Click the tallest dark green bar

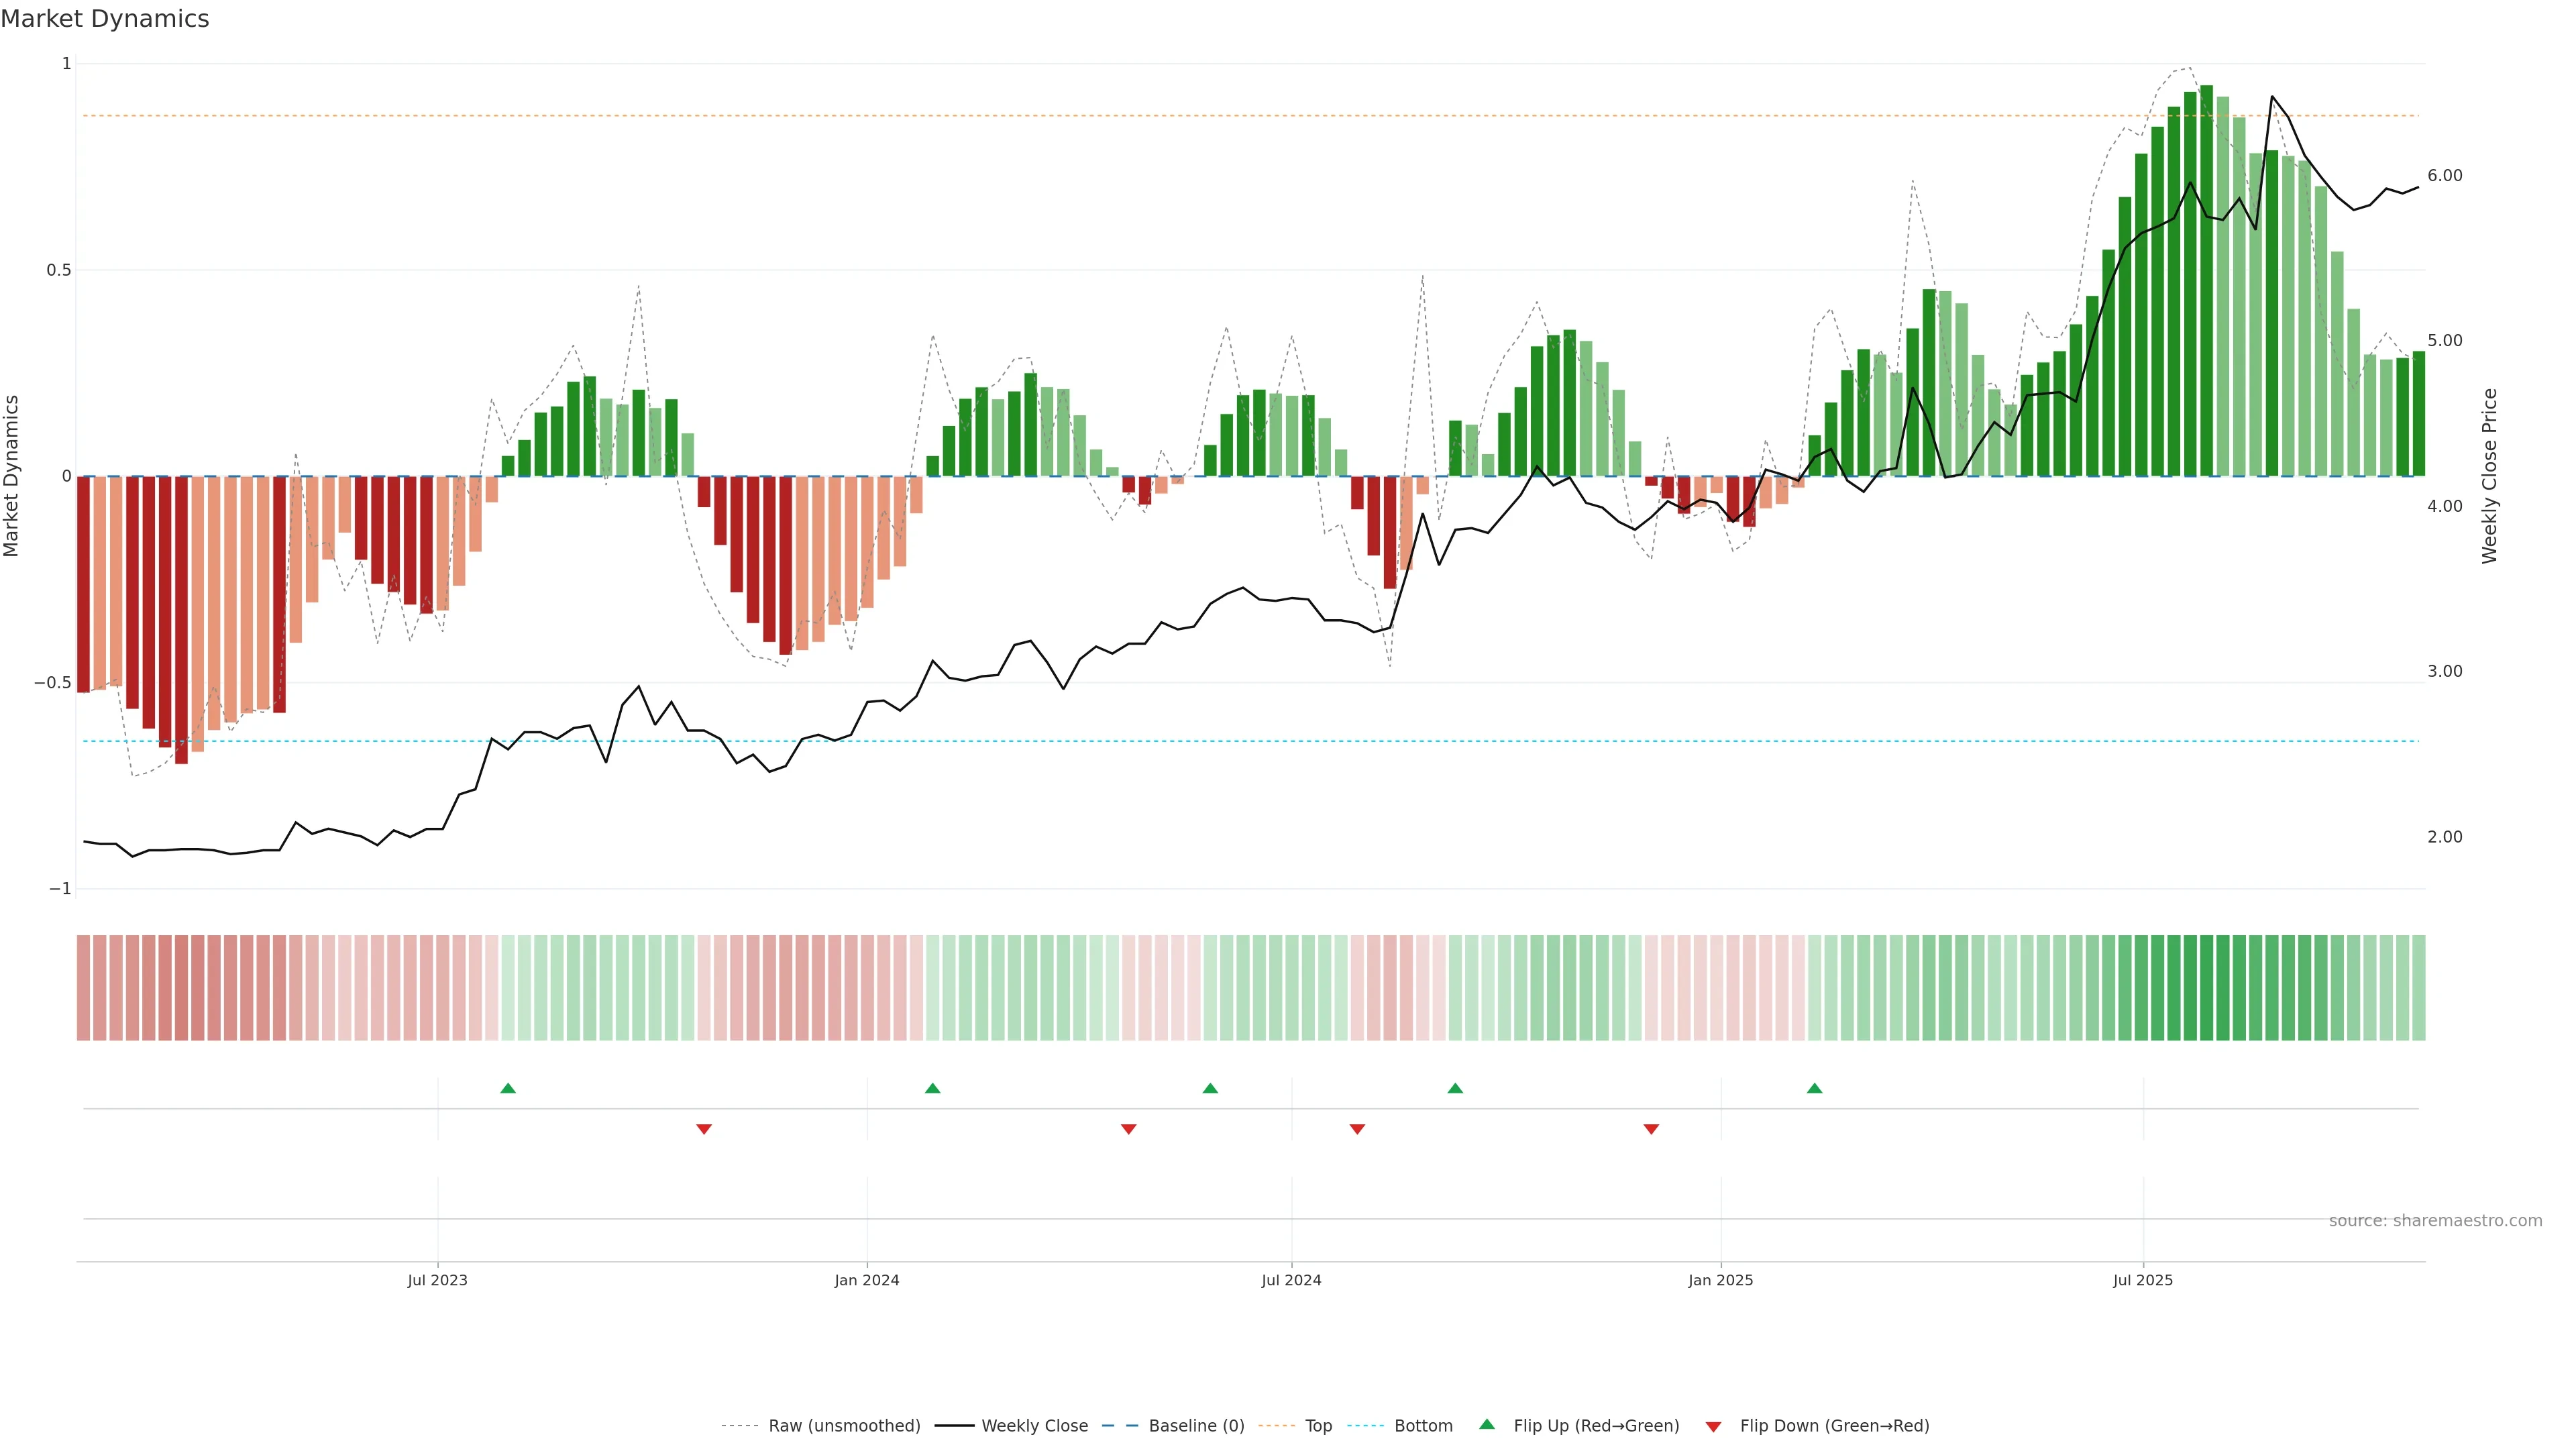(x=2207, y=280)
